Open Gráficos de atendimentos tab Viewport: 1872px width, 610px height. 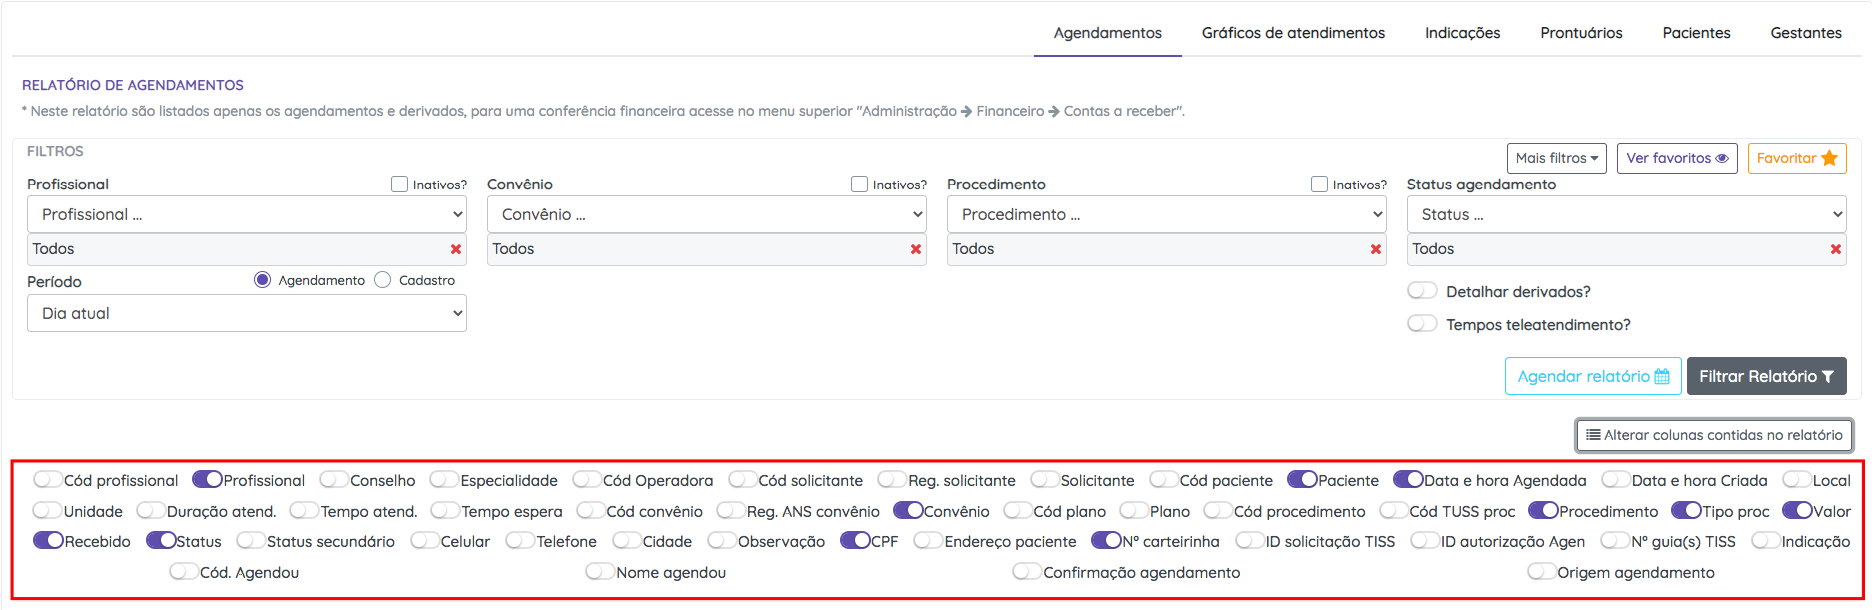point(1293,33)
